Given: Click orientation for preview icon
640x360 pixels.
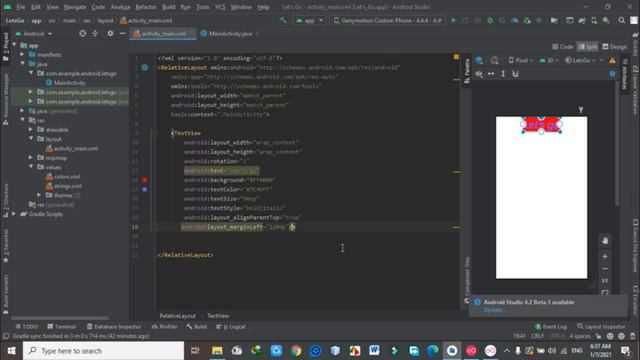Looking at the screenshot, I should point(495,60).
